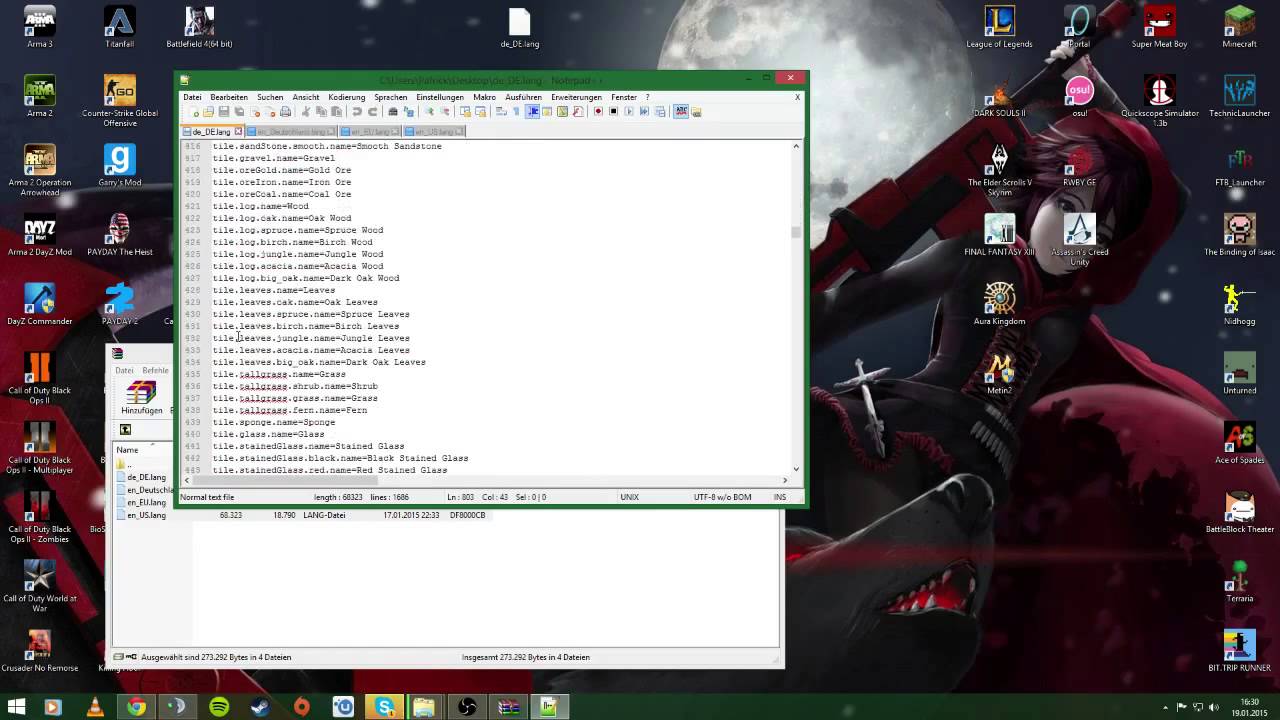Screen dimensions: 1280x720
Task: Click the line tile.sponge.name=Sponge
Action: click(274, 422)
